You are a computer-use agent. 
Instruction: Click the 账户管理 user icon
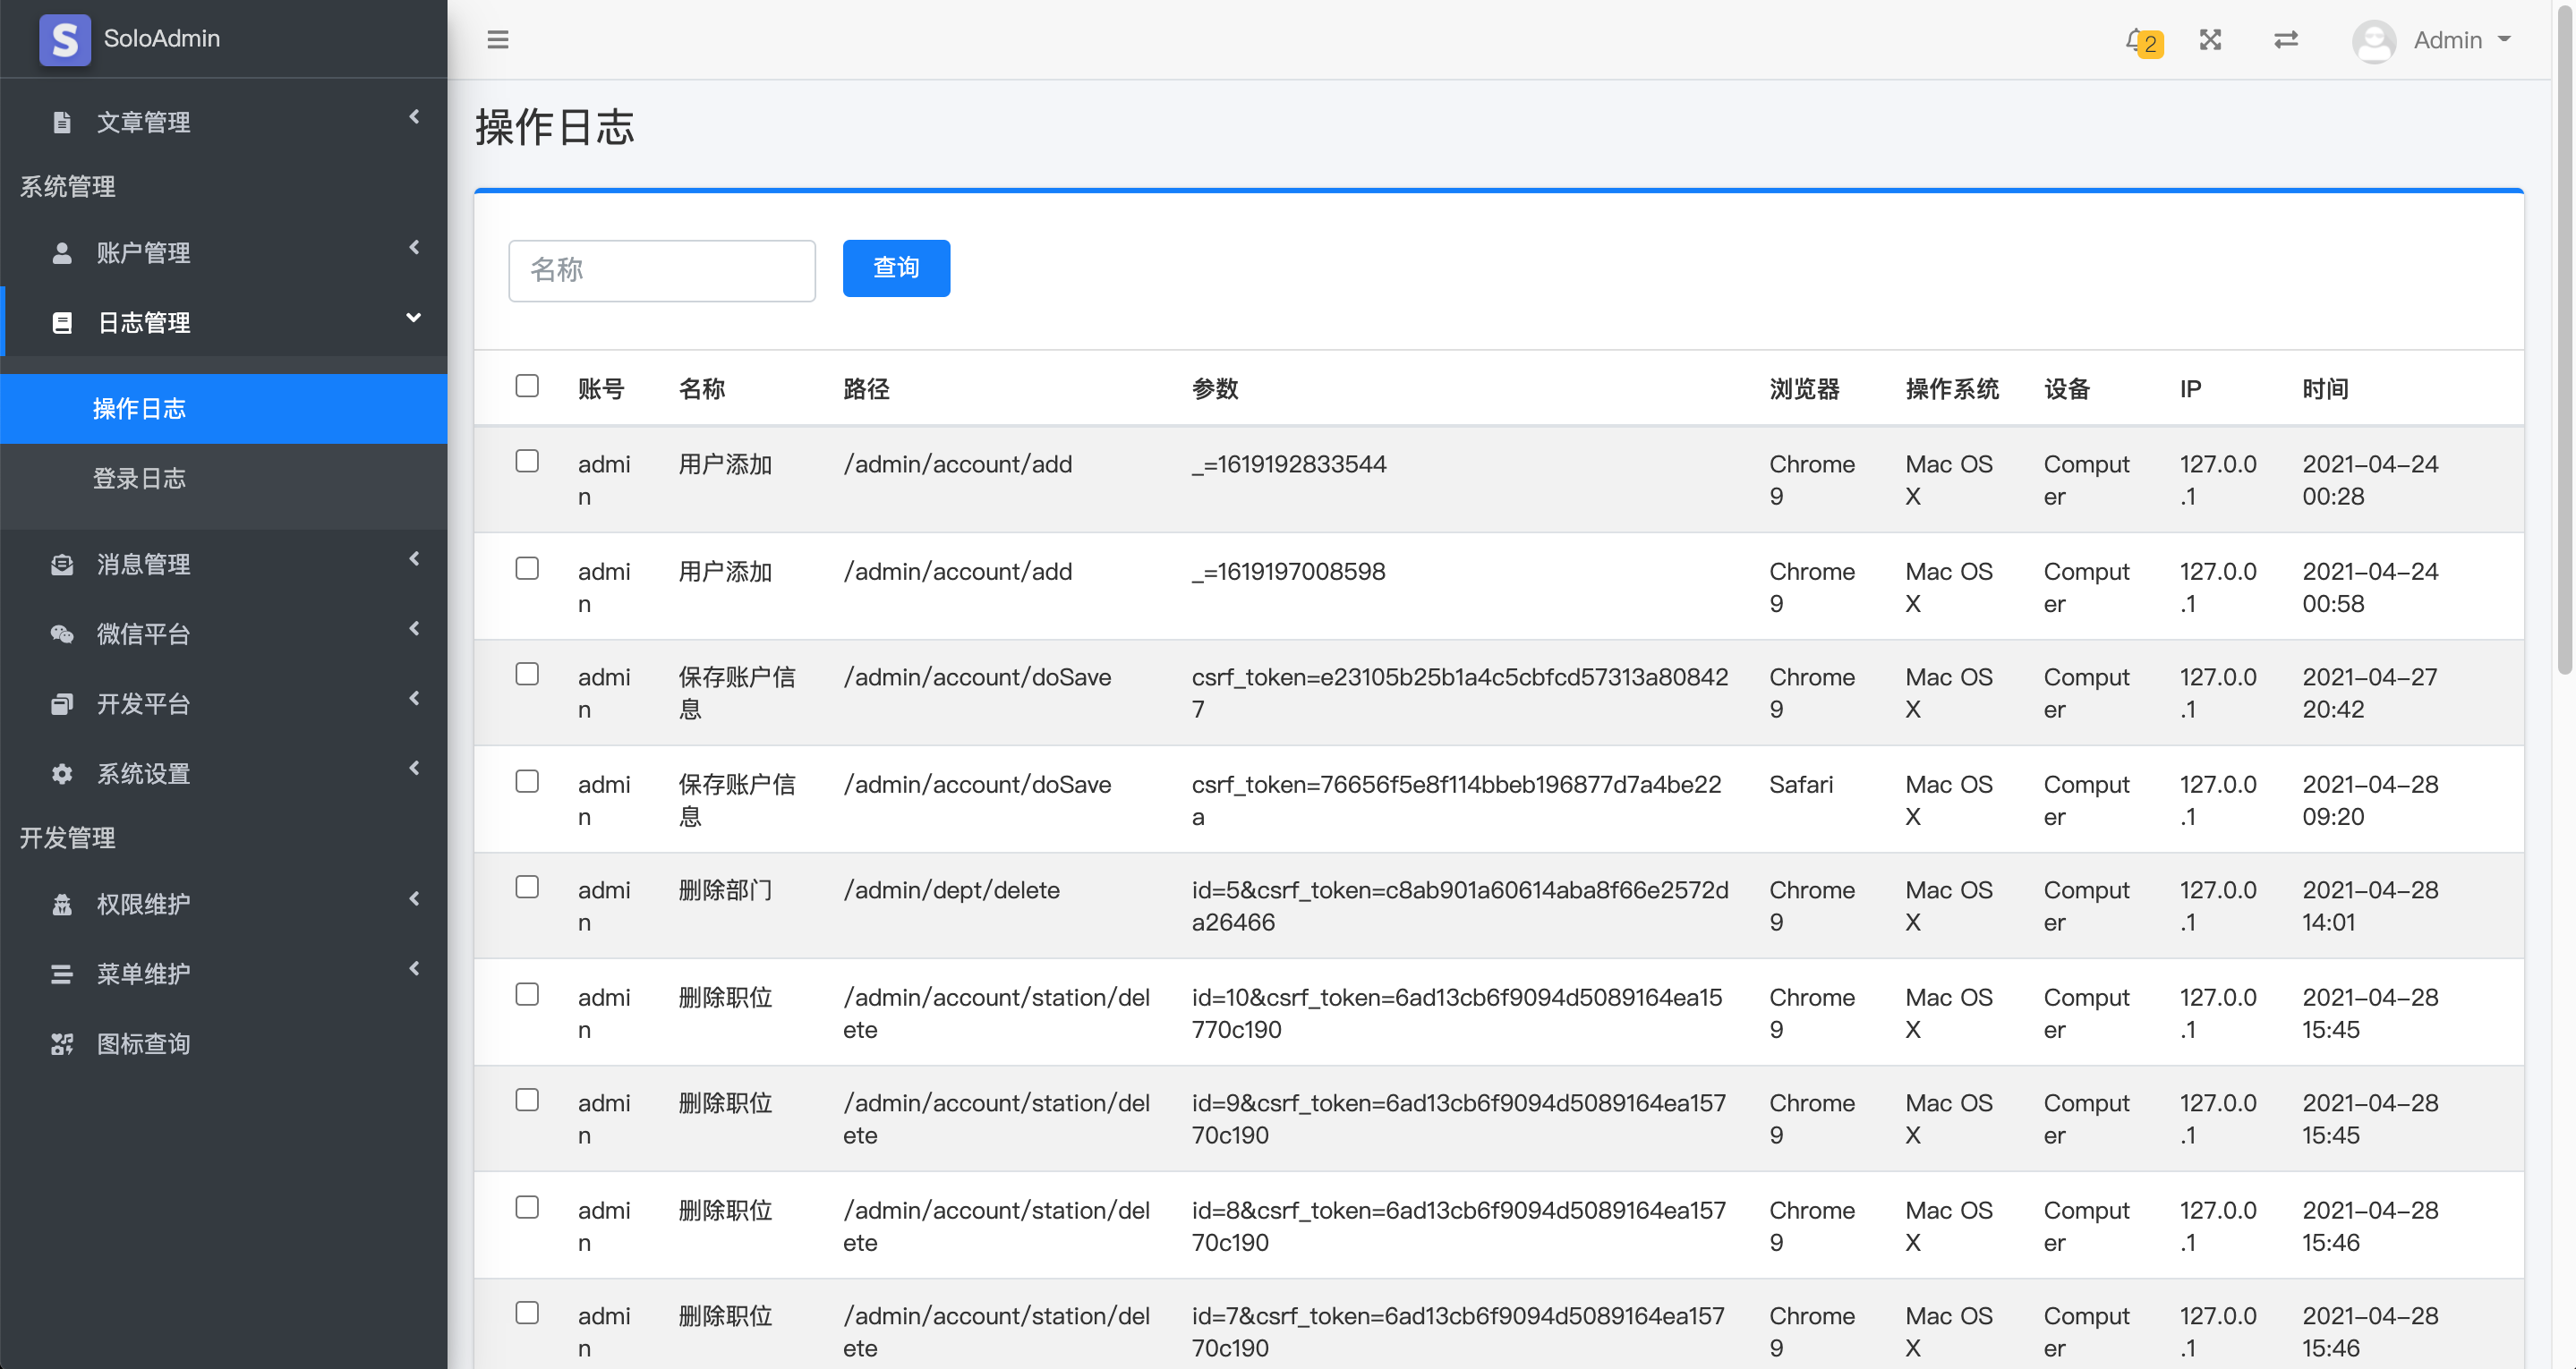[x=62, y=252]
